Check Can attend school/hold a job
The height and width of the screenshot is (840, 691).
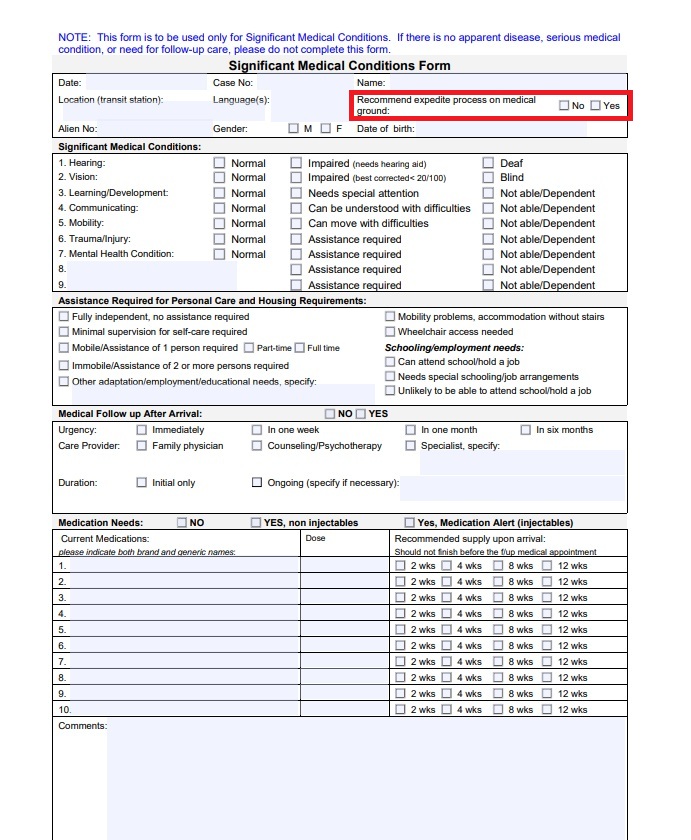click(x=390, y=362)
